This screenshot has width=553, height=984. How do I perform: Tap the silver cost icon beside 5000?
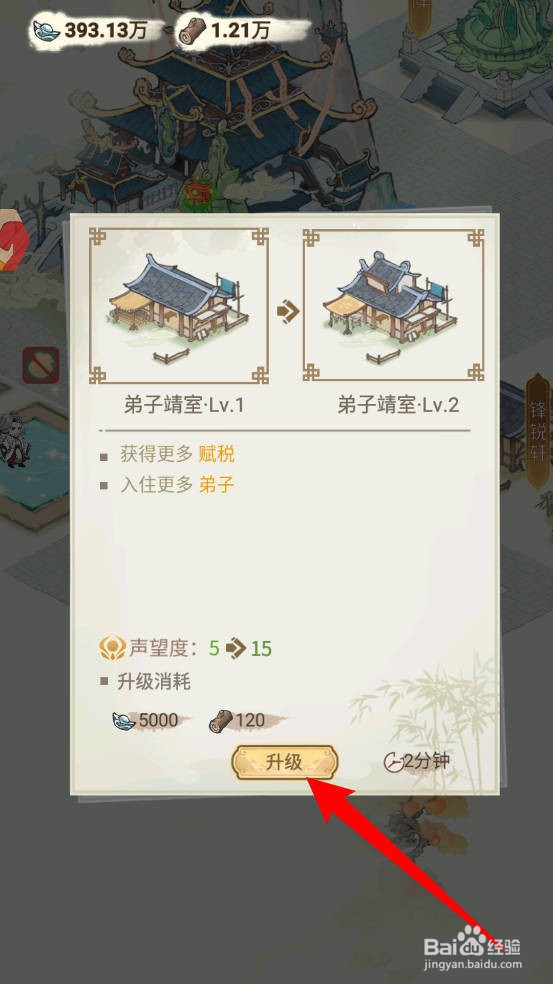(124, 720)
